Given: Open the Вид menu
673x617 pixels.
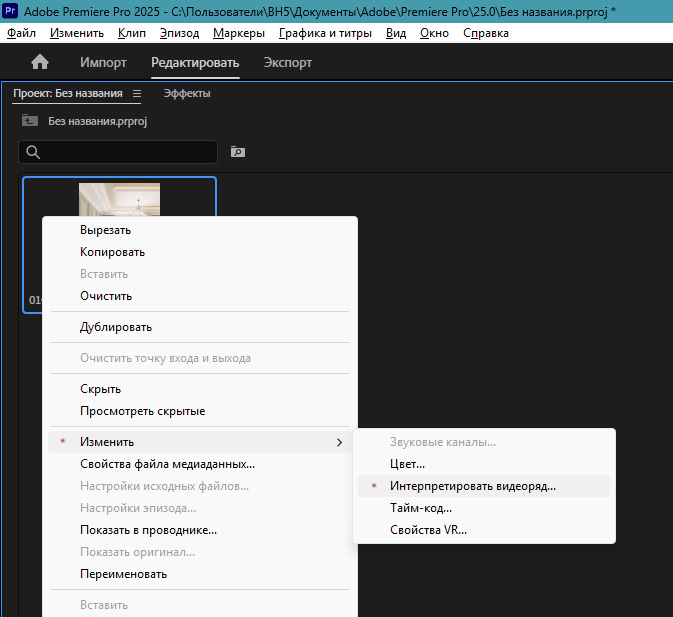Looking at the screenshot, I should (396, 33).
